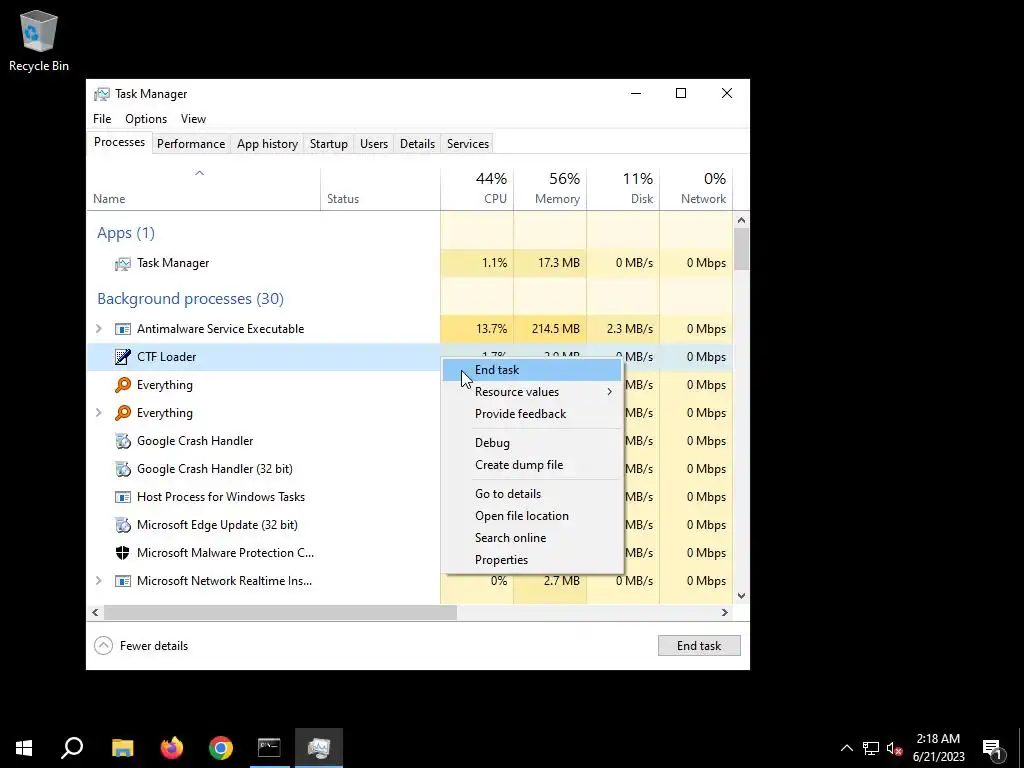Switch to the Services tab
Screen dimensions: 1024x768
pos(468,144)
